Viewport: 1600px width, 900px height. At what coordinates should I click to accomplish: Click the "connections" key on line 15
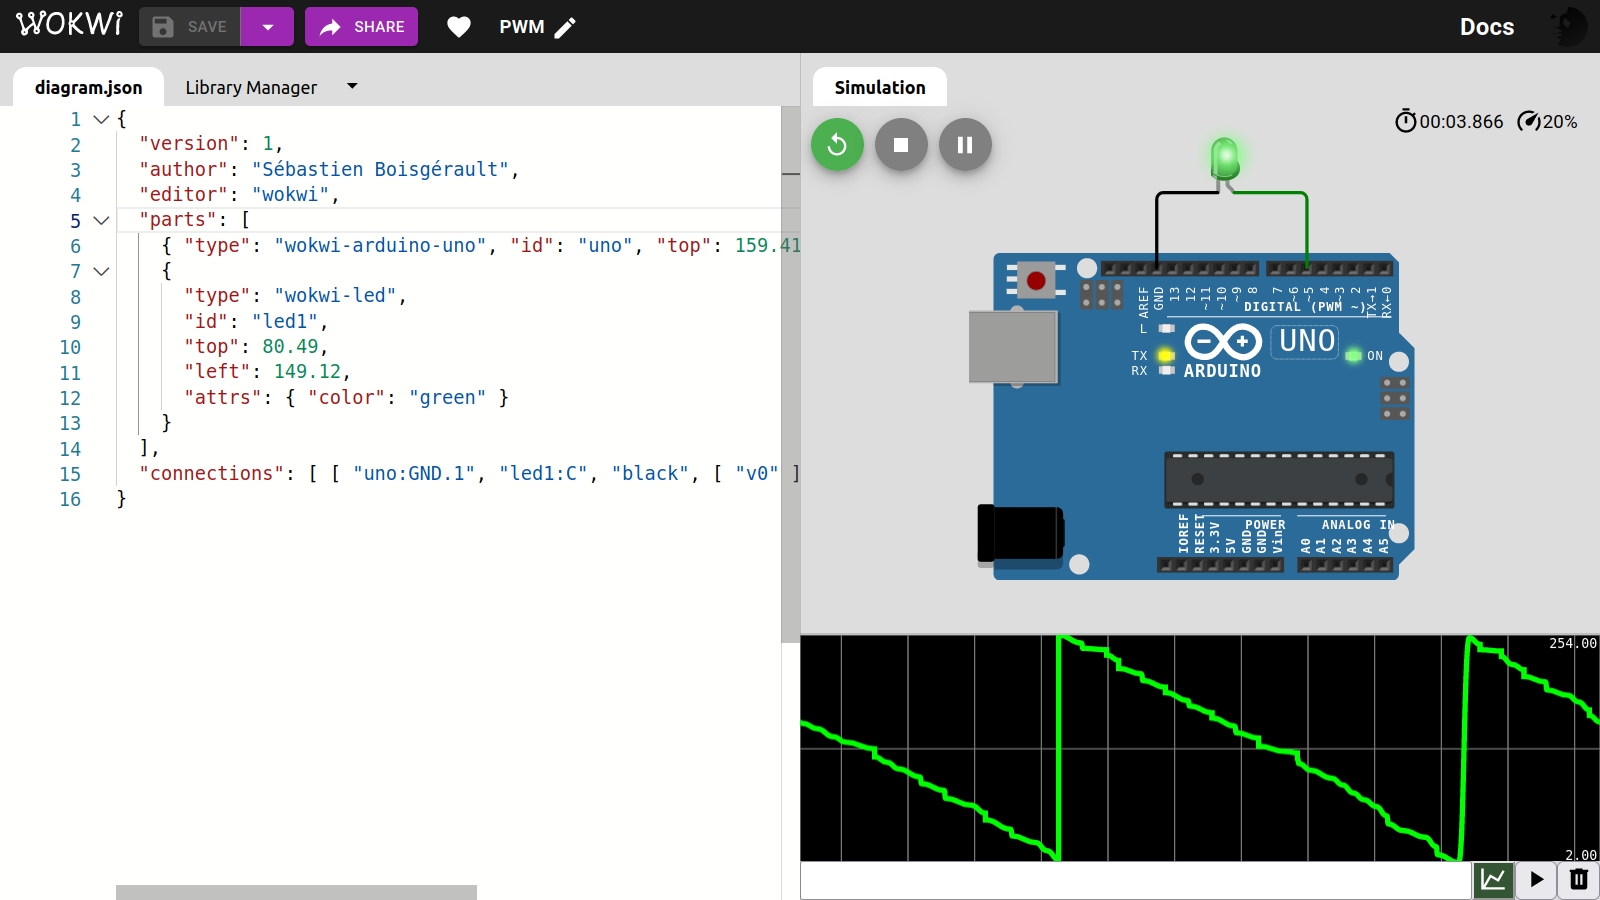point(211,473)
